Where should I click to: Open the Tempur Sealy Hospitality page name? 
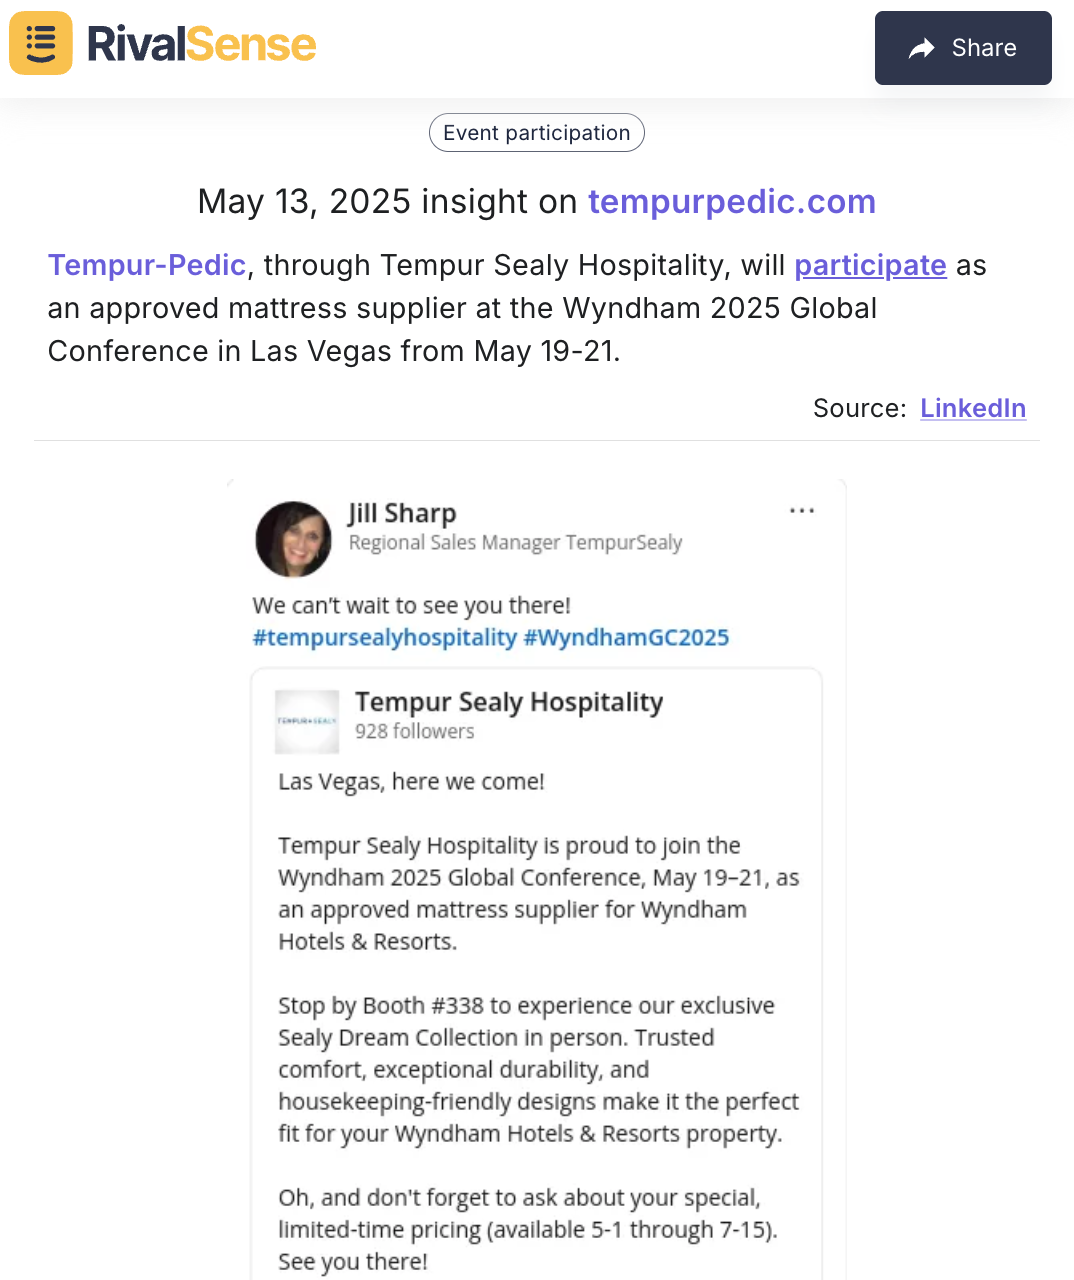(x=509, y=702)
